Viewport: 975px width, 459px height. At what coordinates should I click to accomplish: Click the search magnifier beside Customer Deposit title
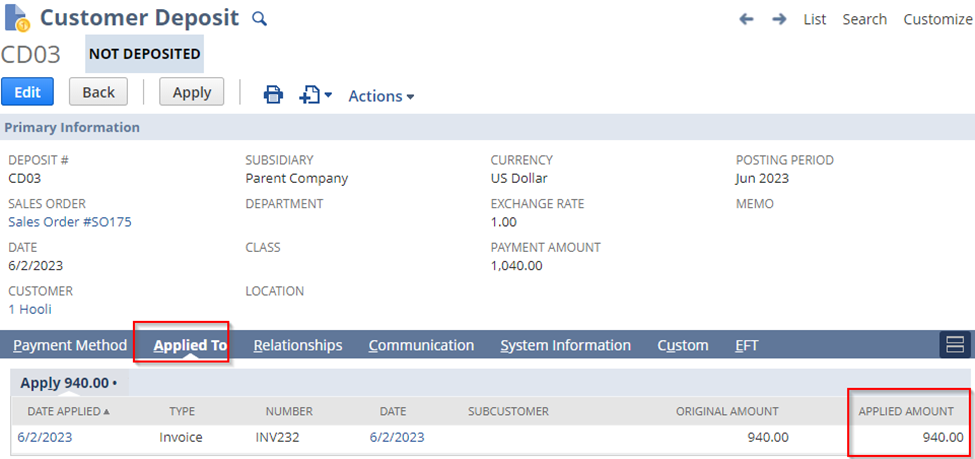pos(259,19)
